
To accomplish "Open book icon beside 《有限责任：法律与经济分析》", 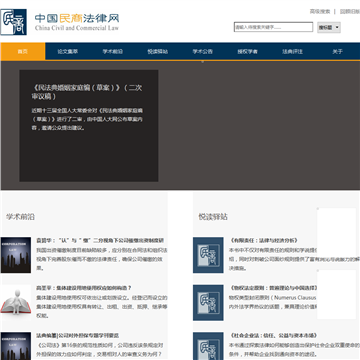I will coord(208,255).
